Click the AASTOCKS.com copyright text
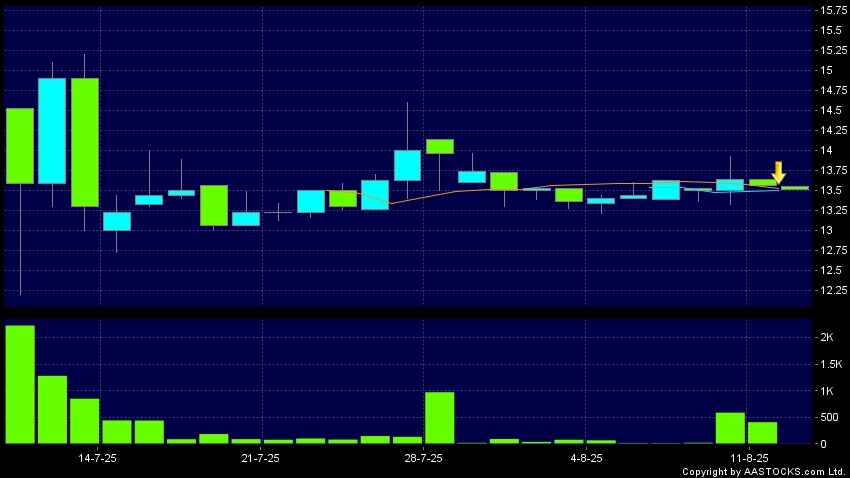Image resolution: width=850 pixels, height=478 pixels. pos(765,472)
